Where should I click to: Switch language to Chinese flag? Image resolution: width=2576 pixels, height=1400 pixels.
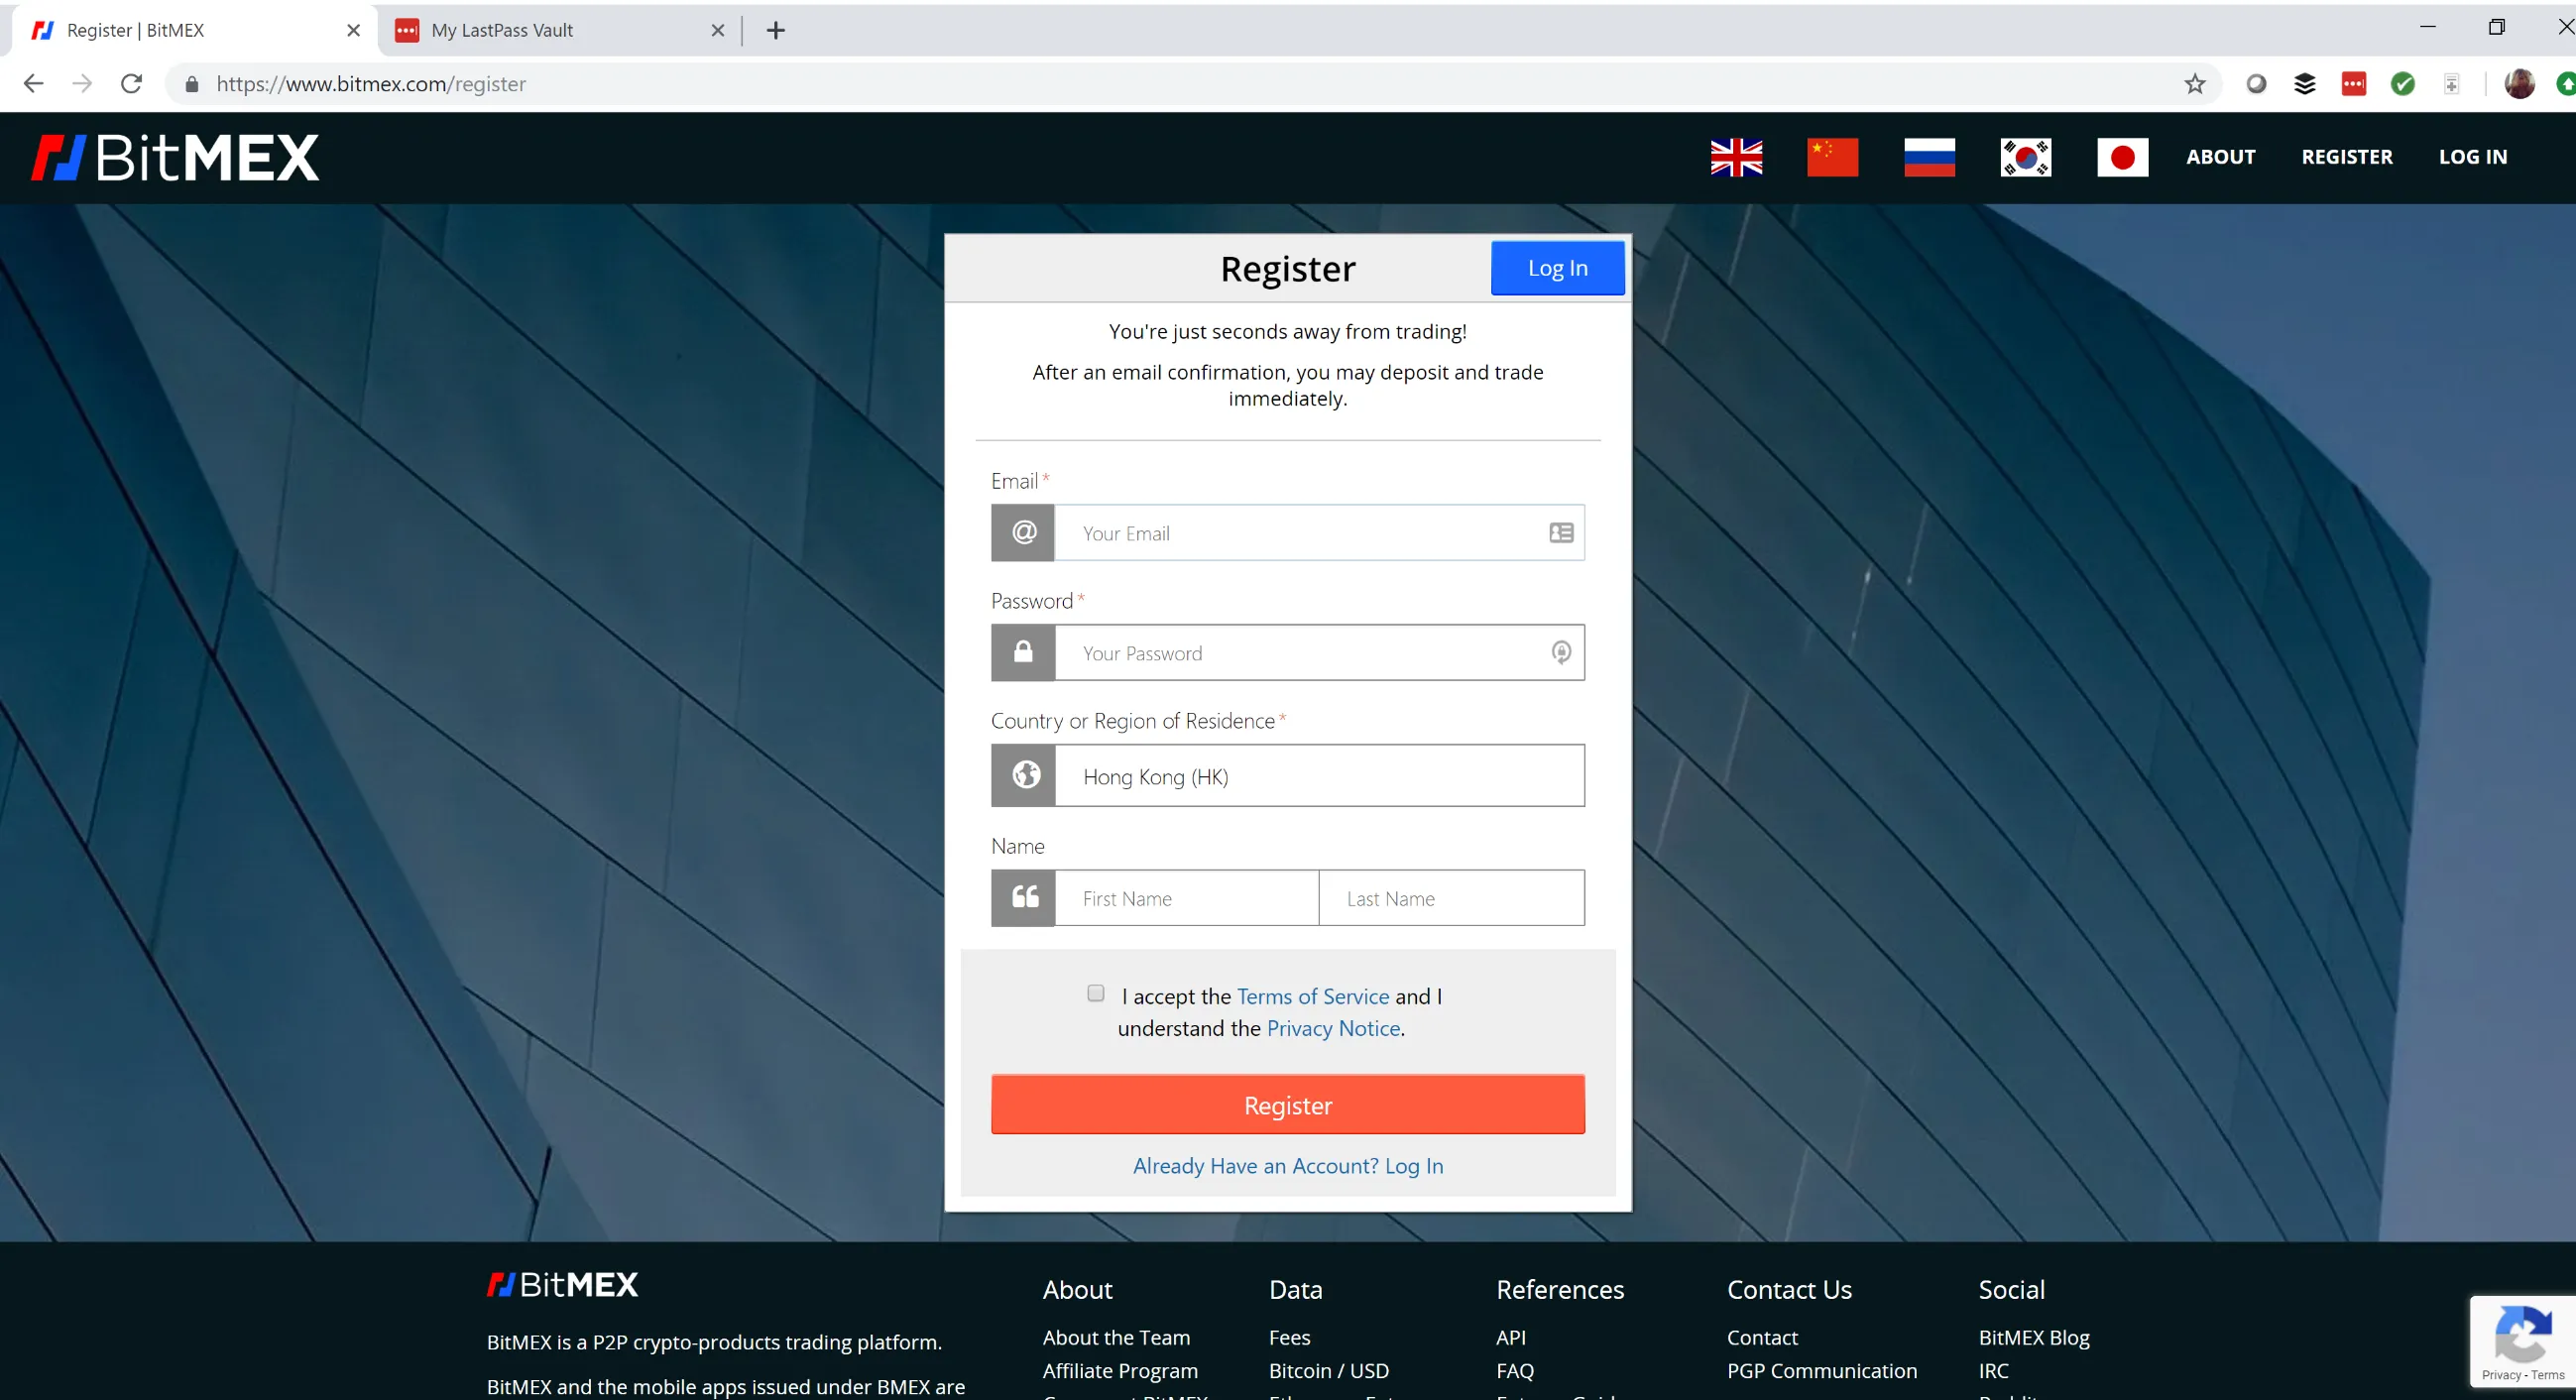click(x=1832, y=157)
